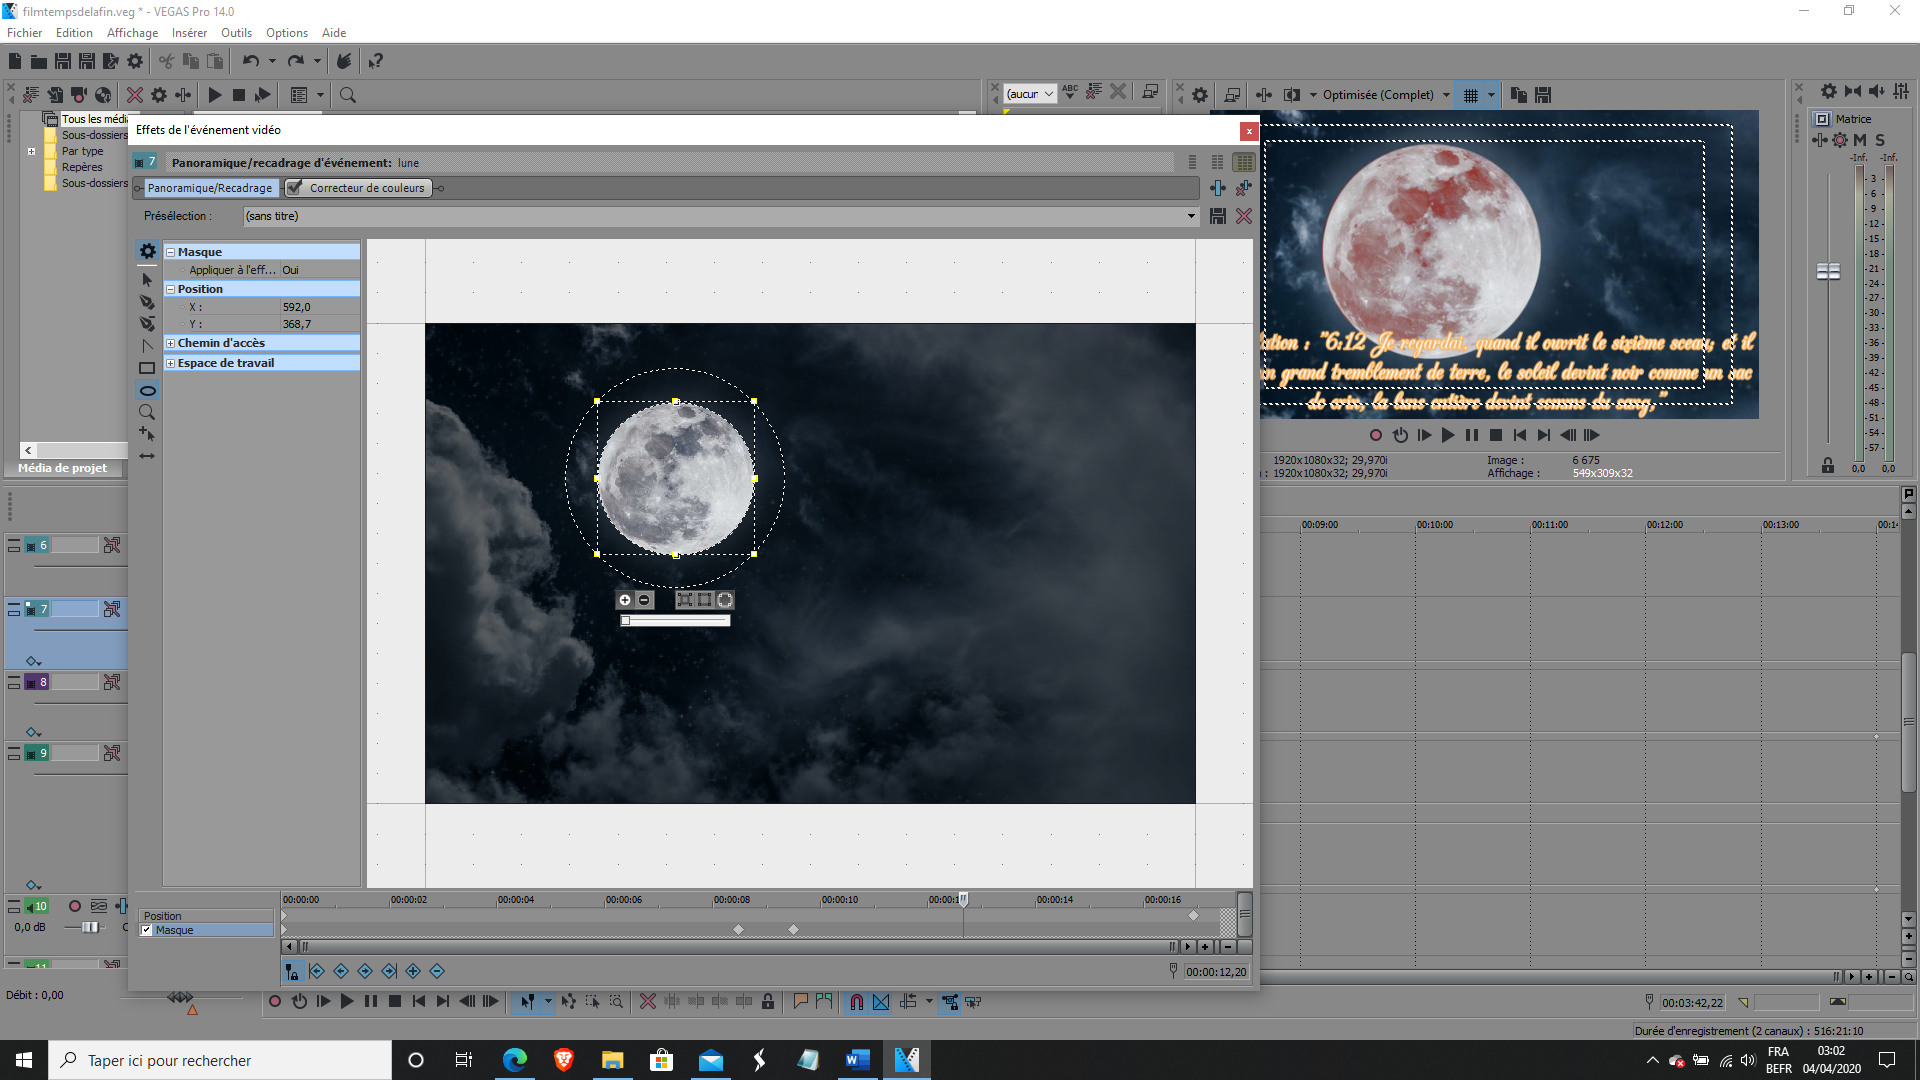Expand the Espace de travail section
Viewport: 1920px width, 1080px height.
point(170,363)
